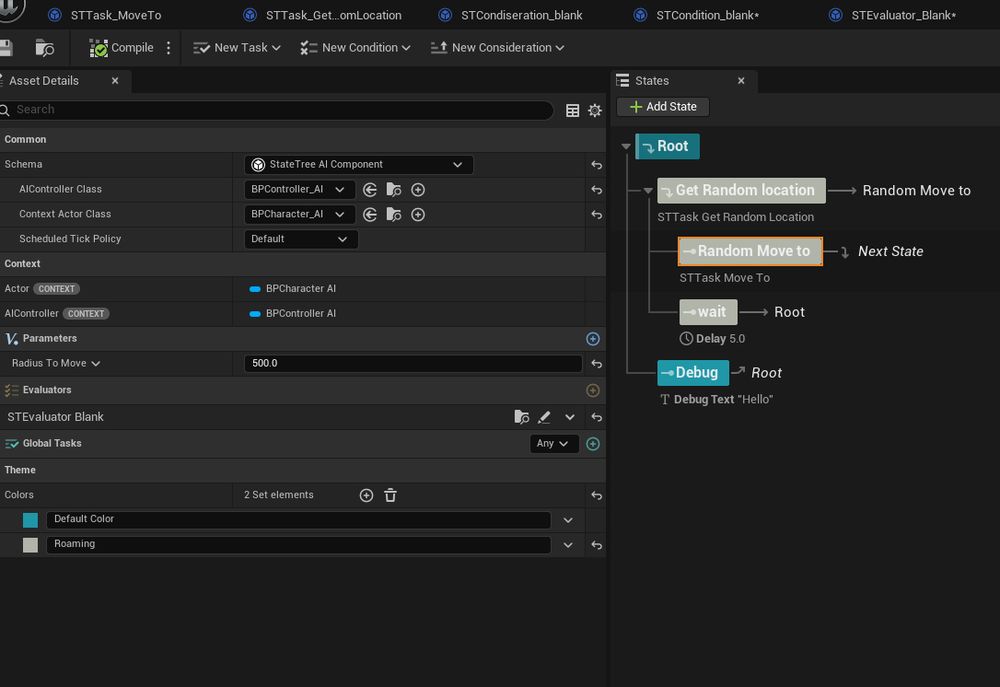Add a new Colors set element
The image size is (1000, 687).
(x=366, y=495)
